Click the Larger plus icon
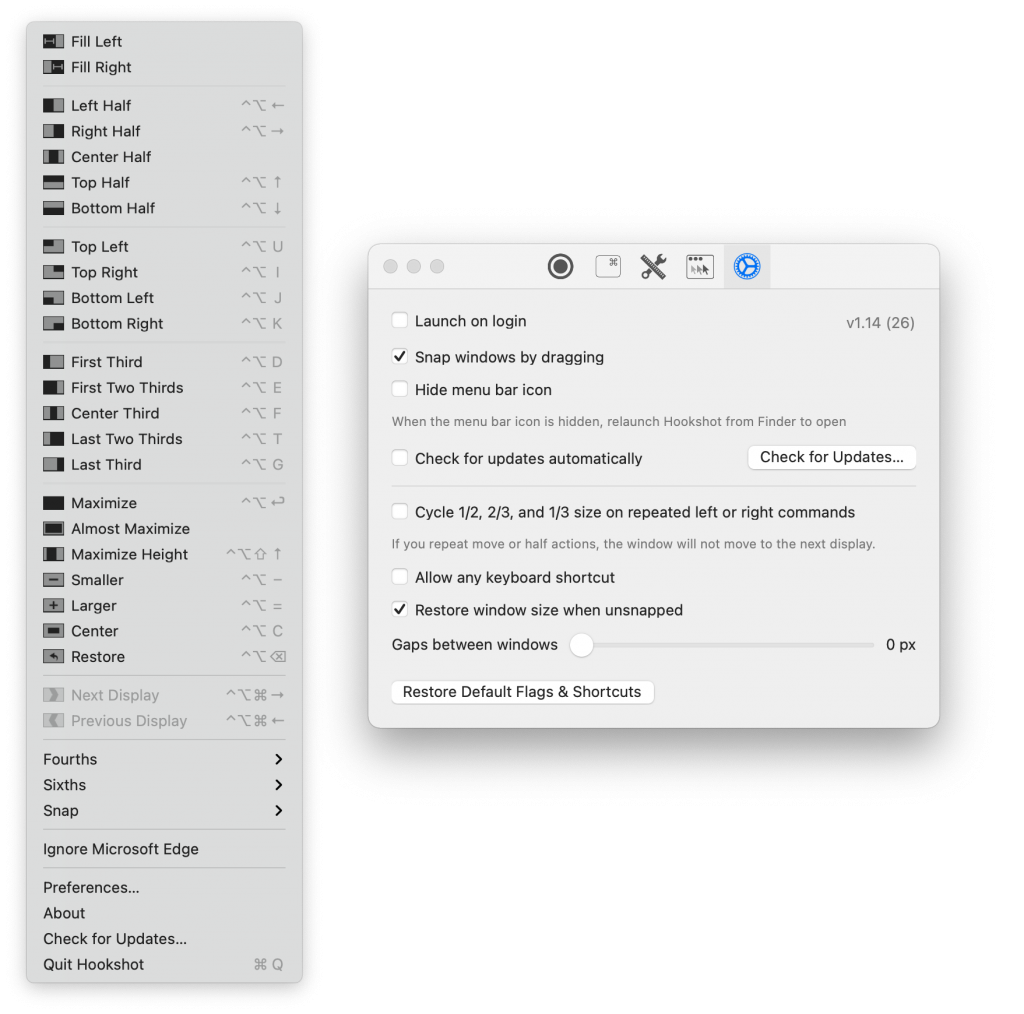The image size is (1024, 1014). point(54,606)
